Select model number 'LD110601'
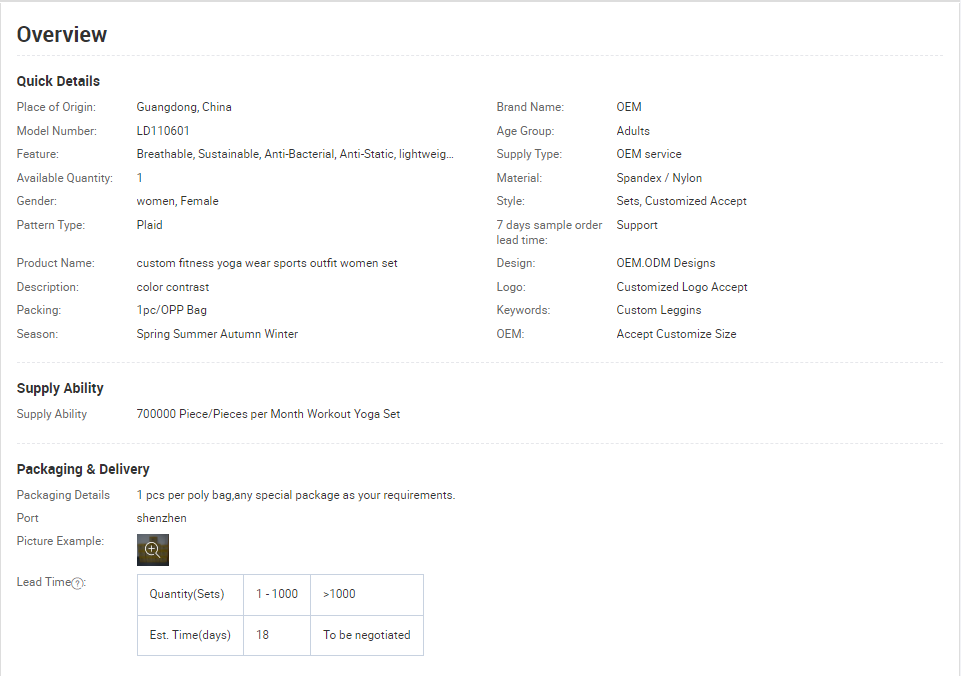The width and height of the screenshot is (961, 676). (x=163, y=131)
